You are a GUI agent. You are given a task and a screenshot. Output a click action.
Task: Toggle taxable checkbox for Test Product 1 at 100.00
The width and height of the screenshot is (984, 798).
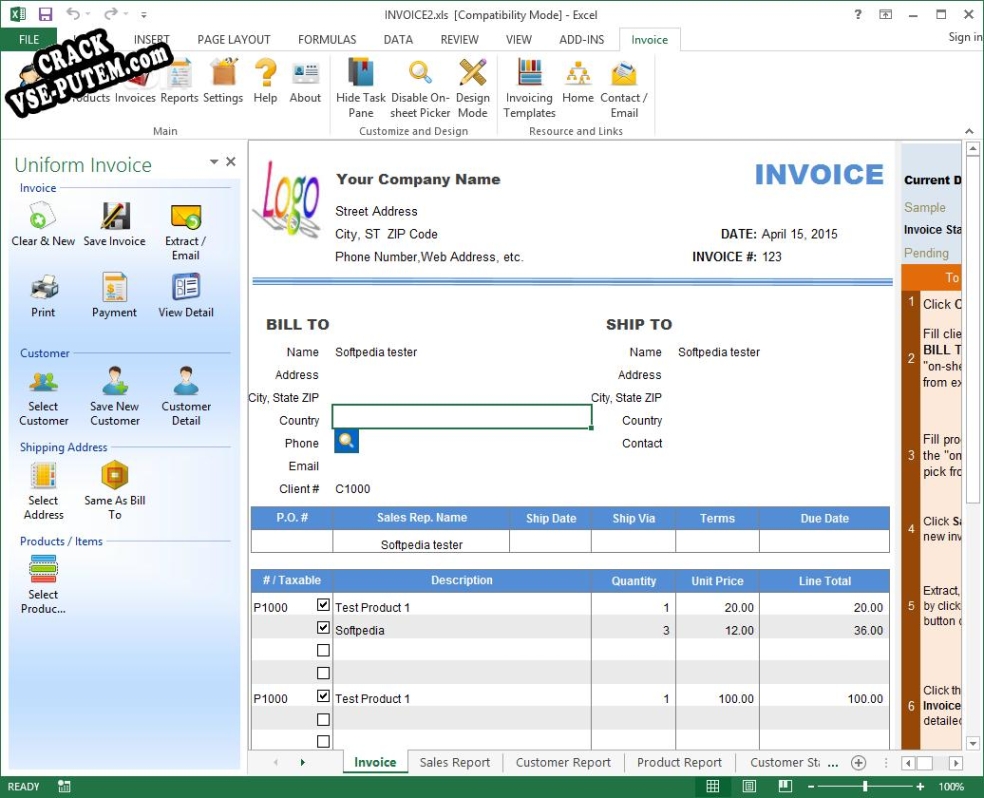pyautogui.click(x=323, y=696)
